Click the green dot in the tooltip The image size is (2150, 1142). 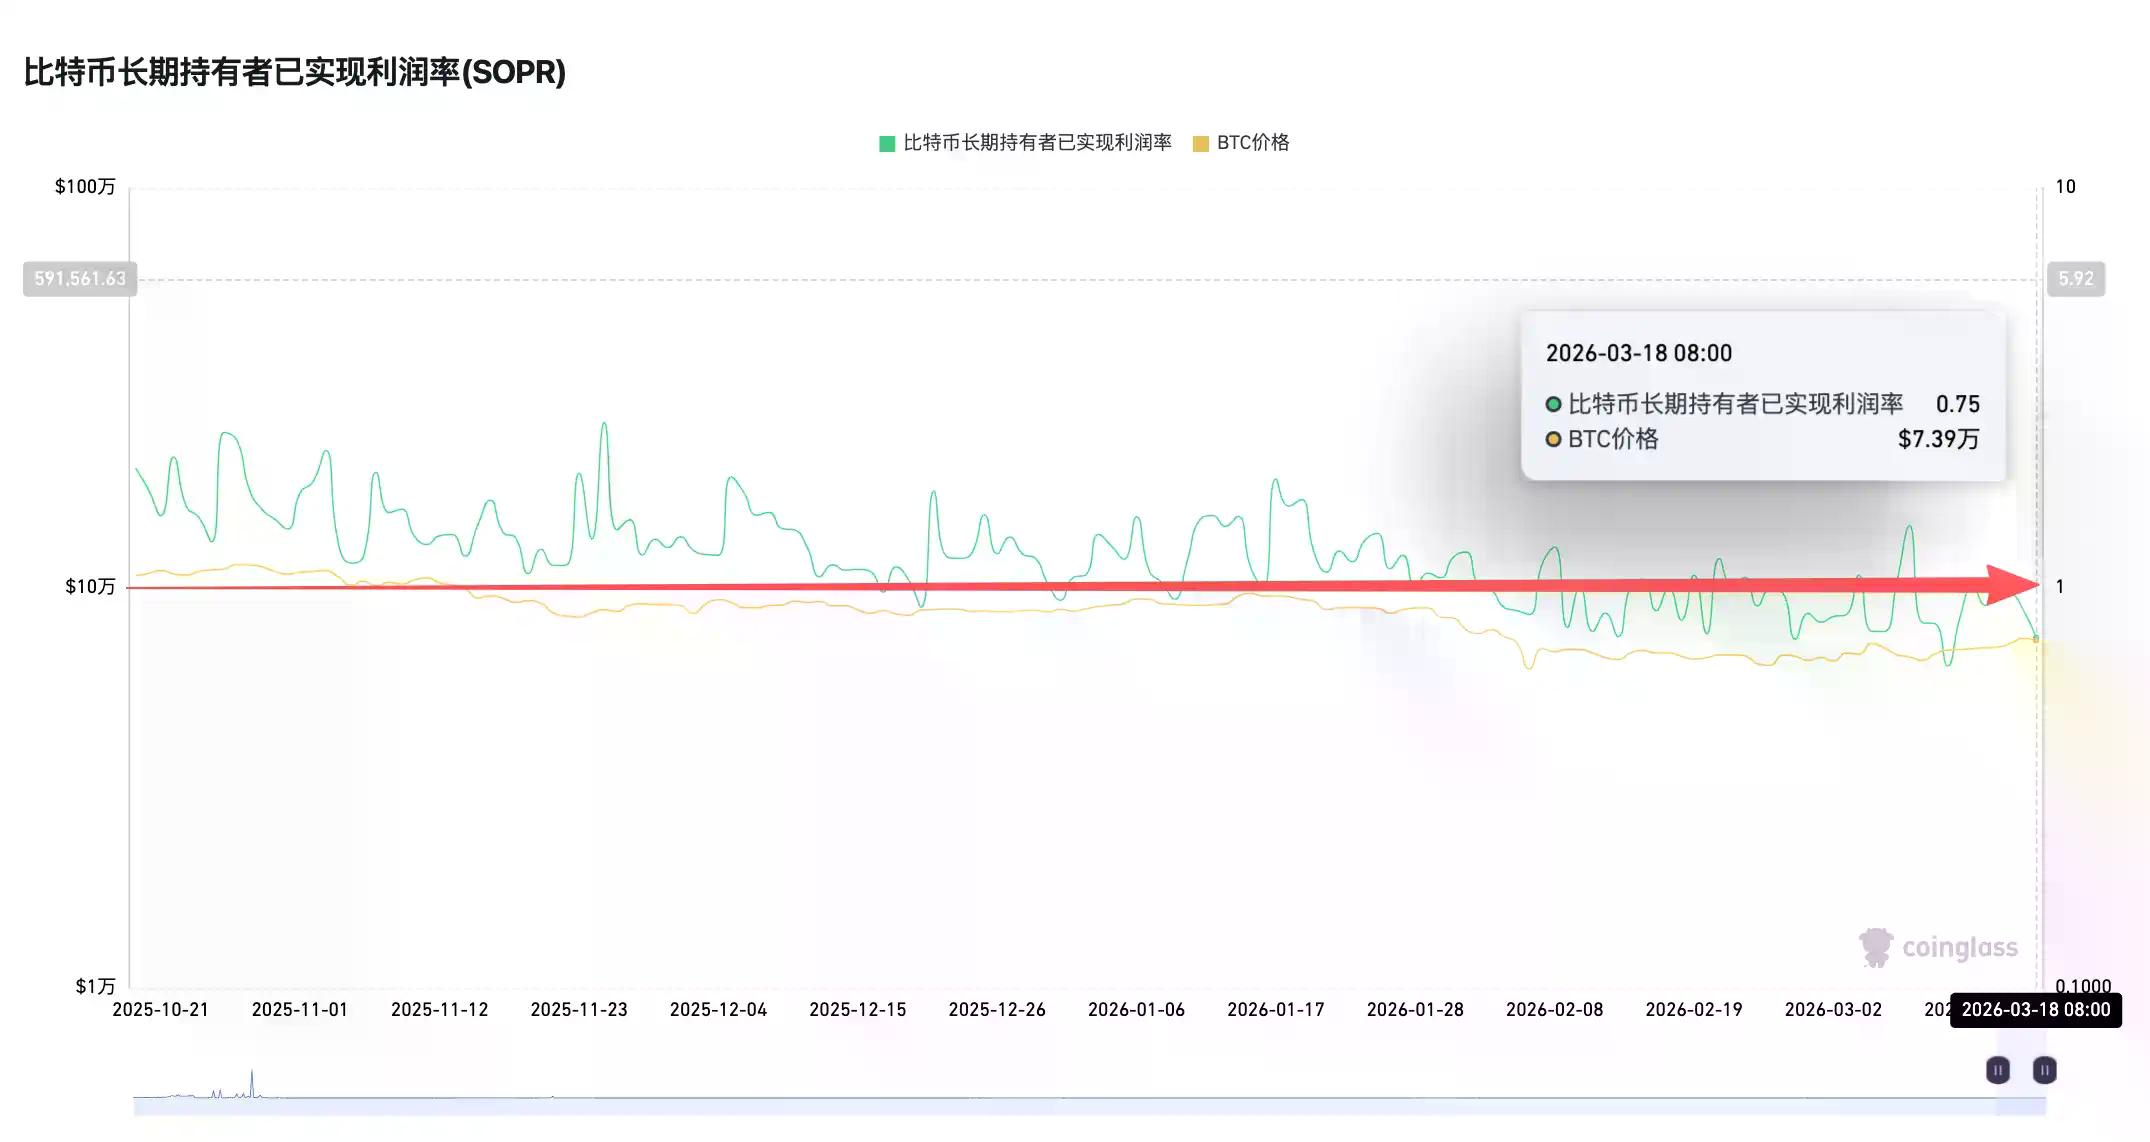point(1553,404)
